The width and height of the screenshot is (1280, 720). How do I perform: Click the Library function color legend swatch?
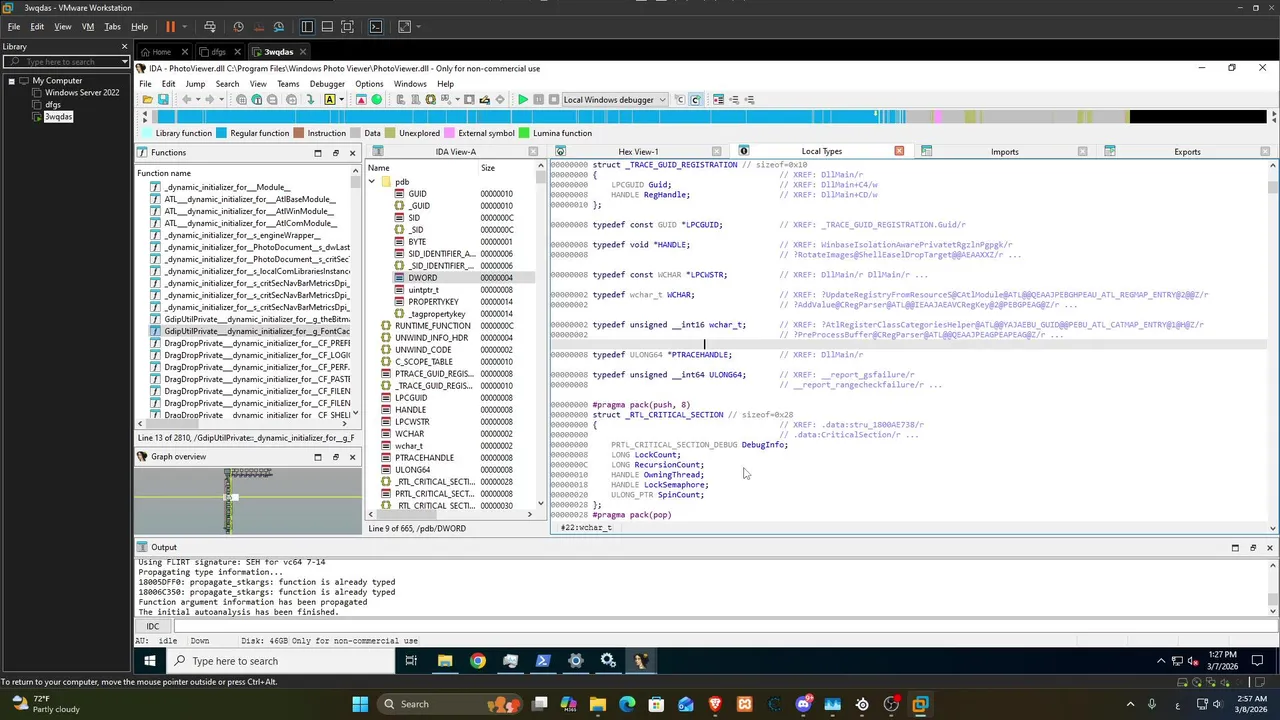point(146,133)
